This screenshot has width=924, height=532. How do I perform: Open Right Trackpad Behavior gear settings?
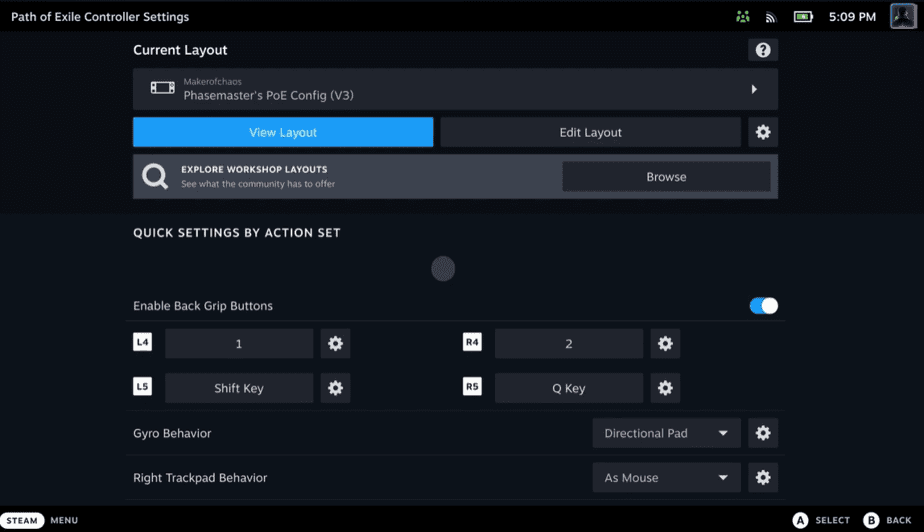click(763, 477)
